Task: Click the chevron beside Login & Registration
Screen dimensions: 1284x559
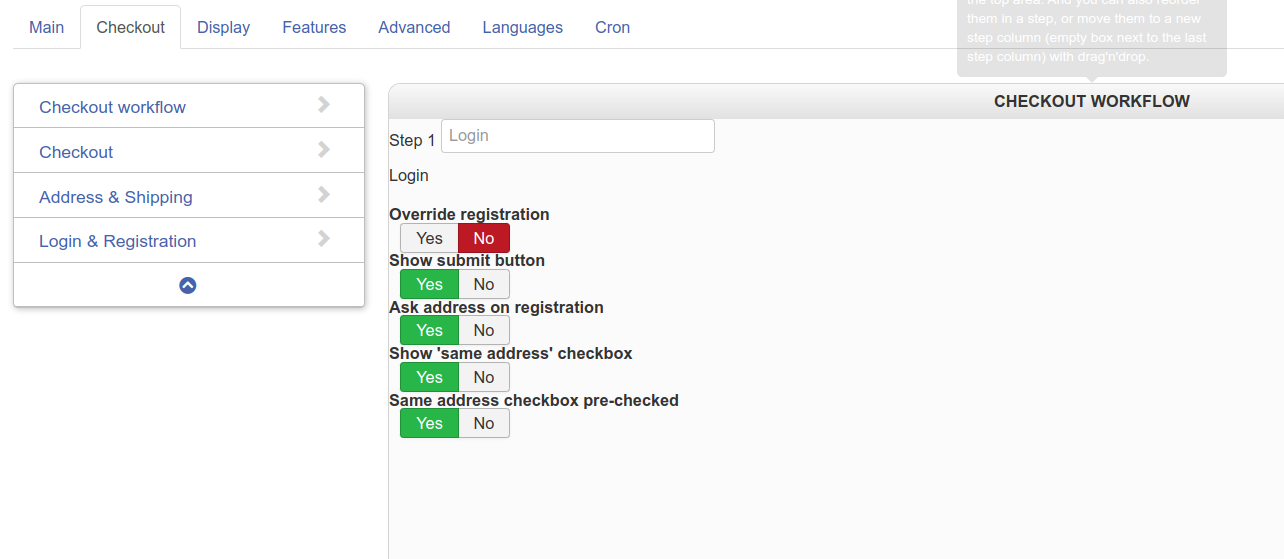Action: (323, 239)
